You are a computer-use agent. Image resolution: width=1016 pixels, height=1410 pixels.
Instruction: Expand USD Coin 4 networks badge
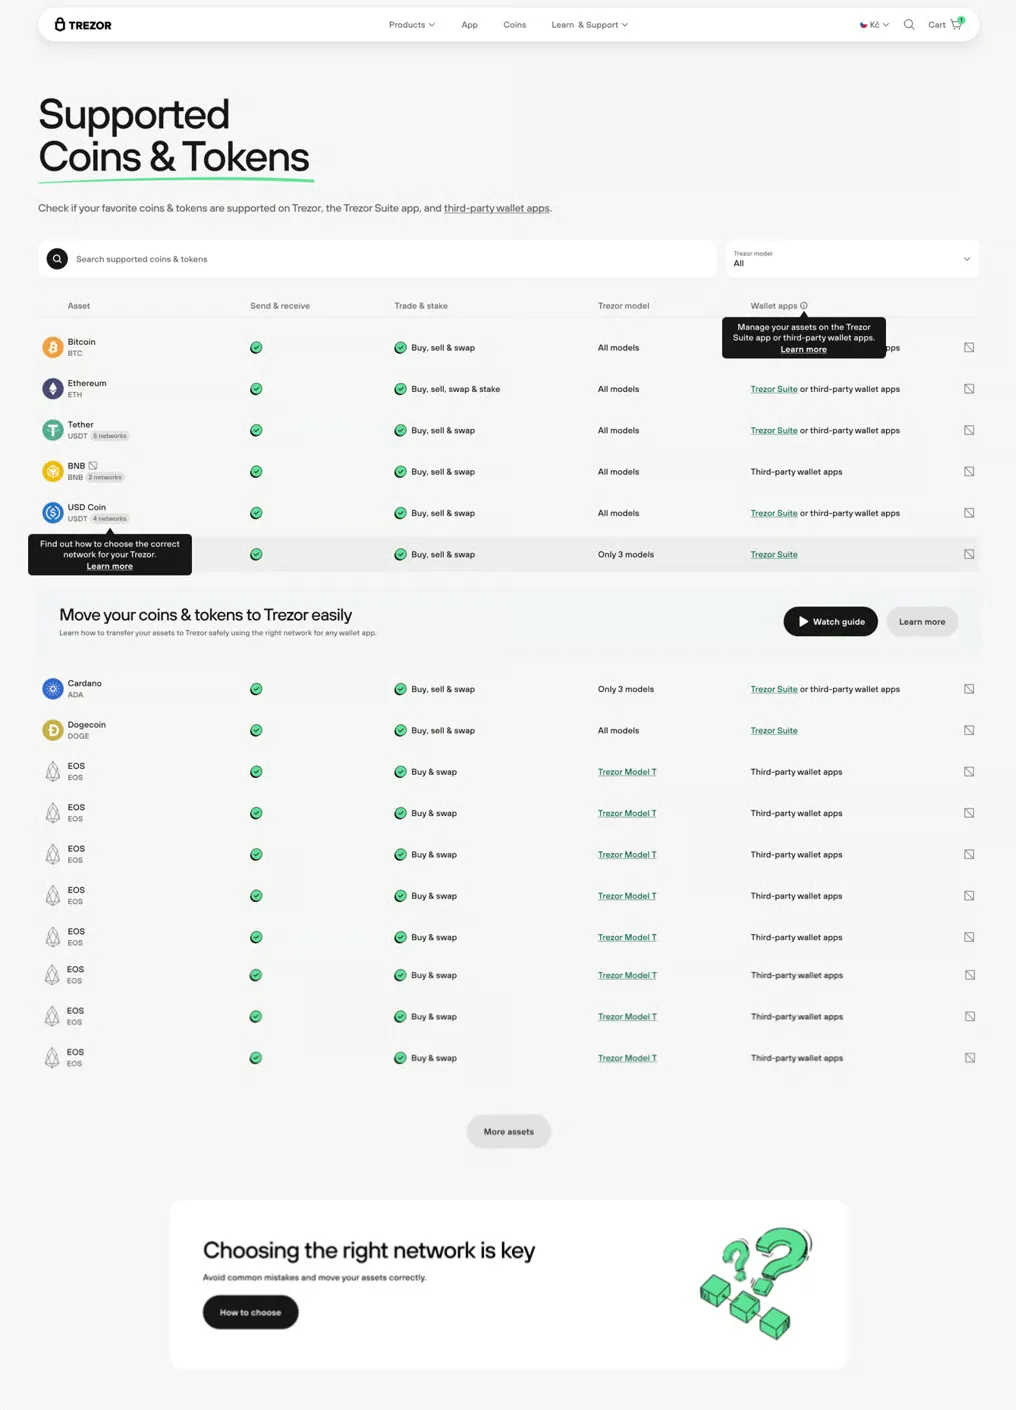click(110, 519)
